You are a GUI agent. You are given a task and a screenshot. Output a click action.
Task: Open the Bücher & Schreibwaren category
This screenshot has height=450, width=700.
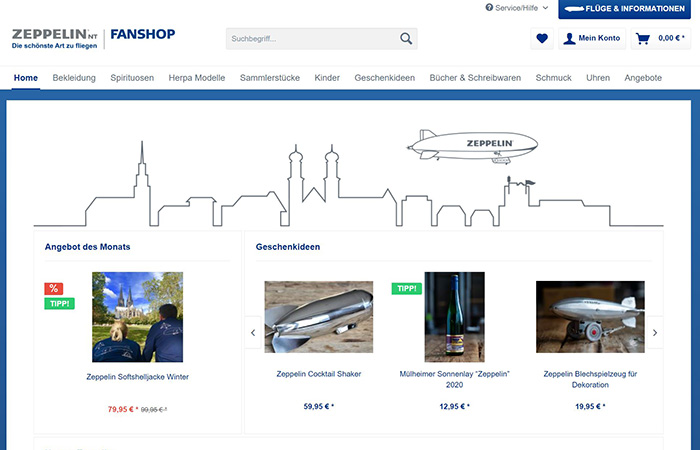pyautogui.click(x=475, y=78)
